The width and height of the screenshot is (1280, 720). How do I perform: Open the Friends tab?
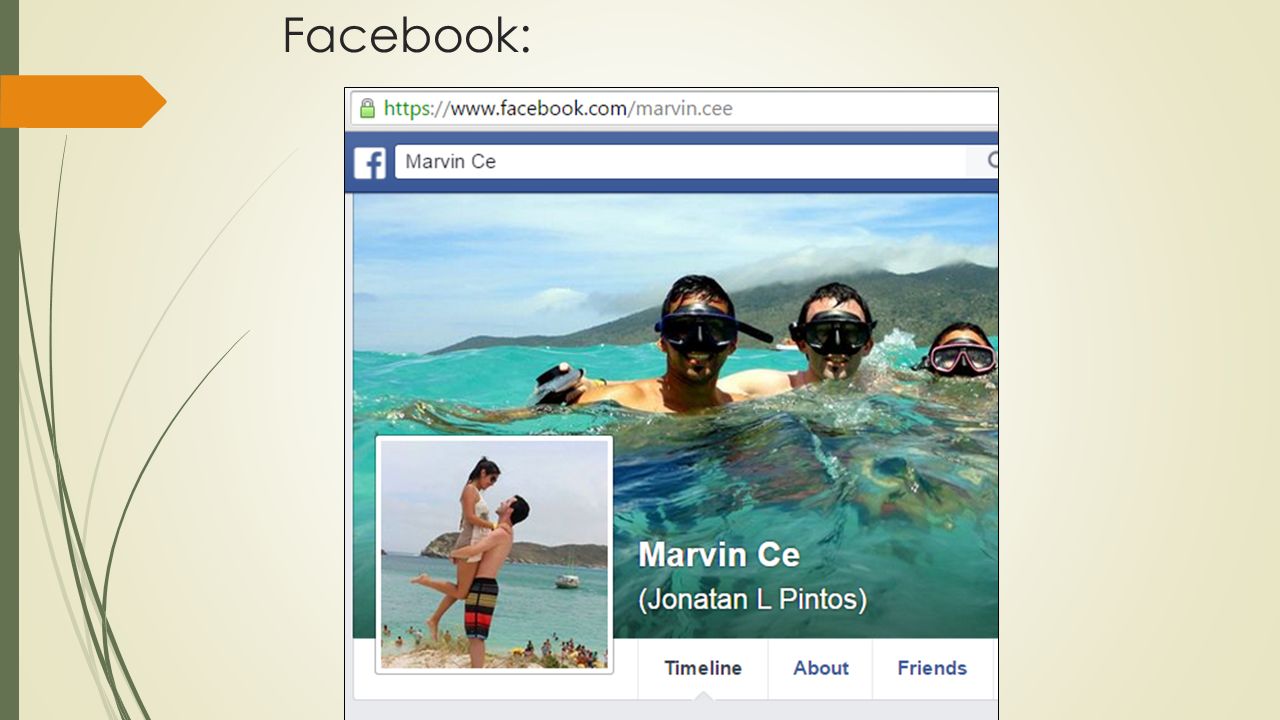932,668
